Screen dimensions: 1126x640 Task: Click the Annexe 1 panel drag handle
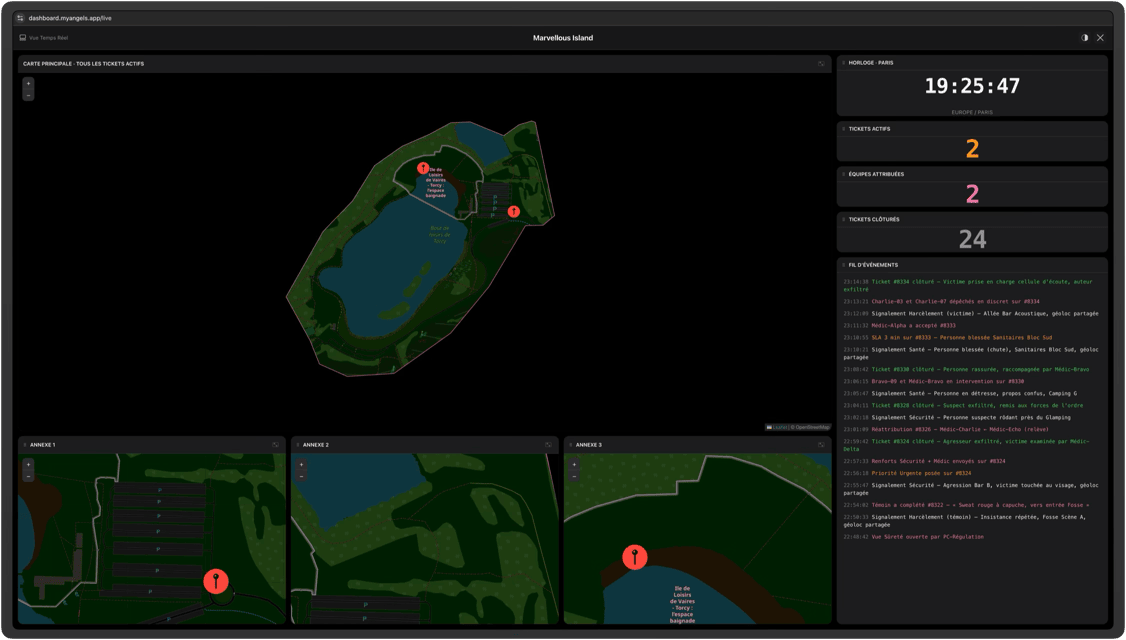25,445
